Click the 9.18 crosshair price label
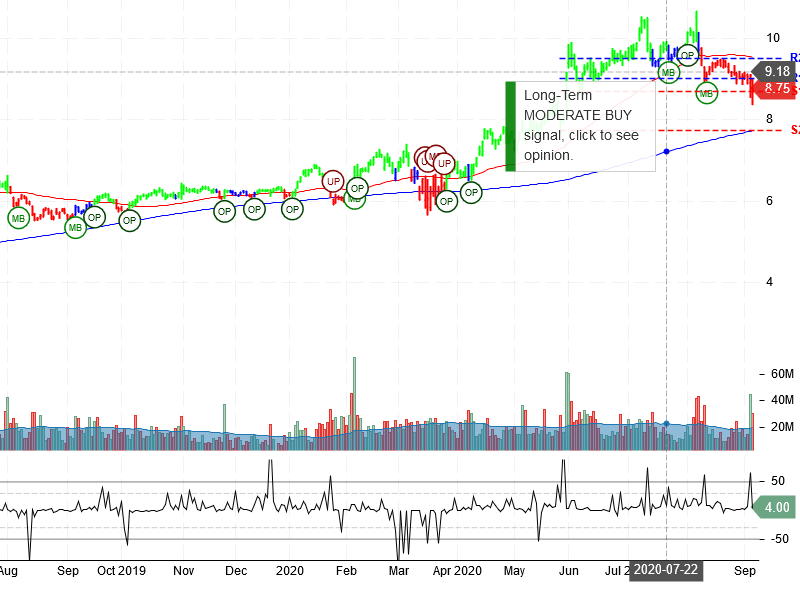Screen dimensions: 800x600 [x=775, y=71]
